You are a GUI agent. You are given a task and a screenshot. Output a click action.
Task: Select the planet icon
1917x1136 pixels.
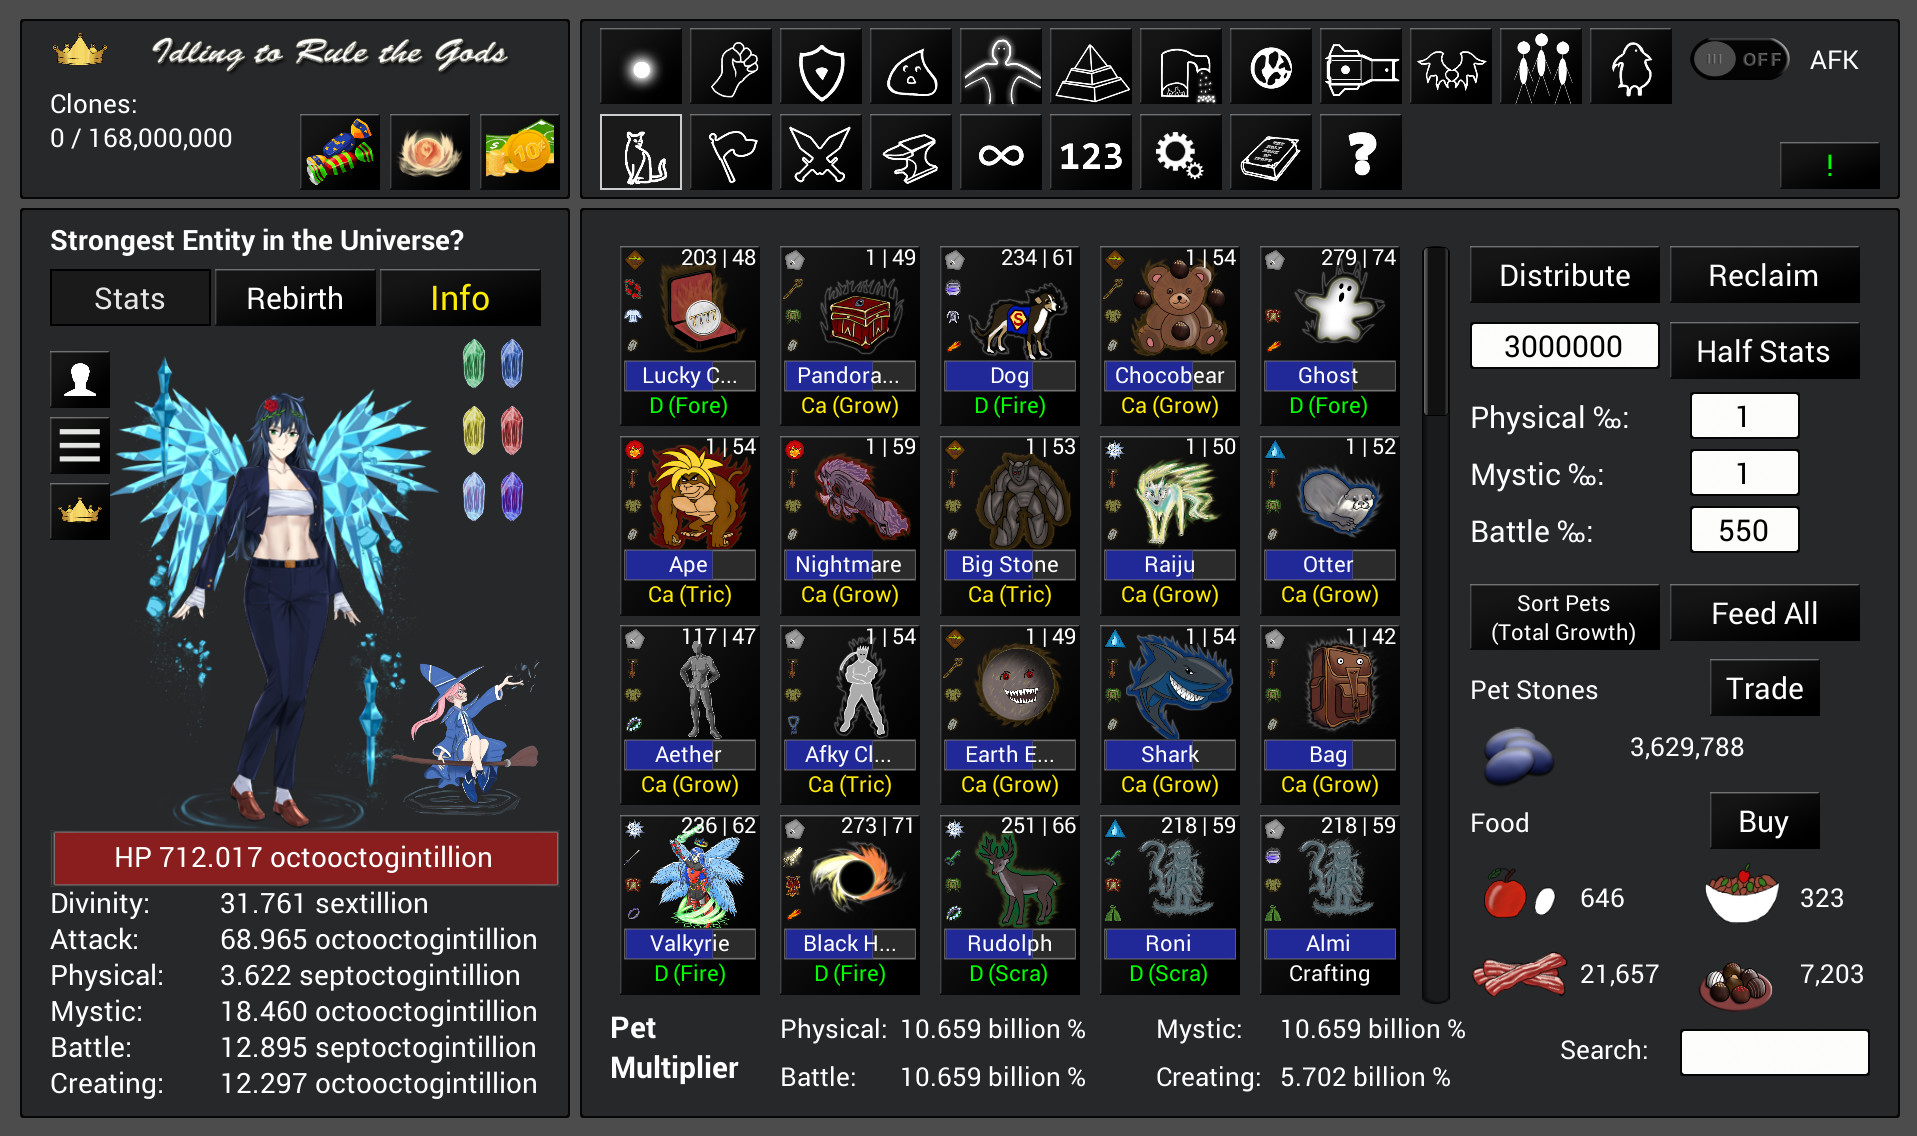coord(1270,66)
